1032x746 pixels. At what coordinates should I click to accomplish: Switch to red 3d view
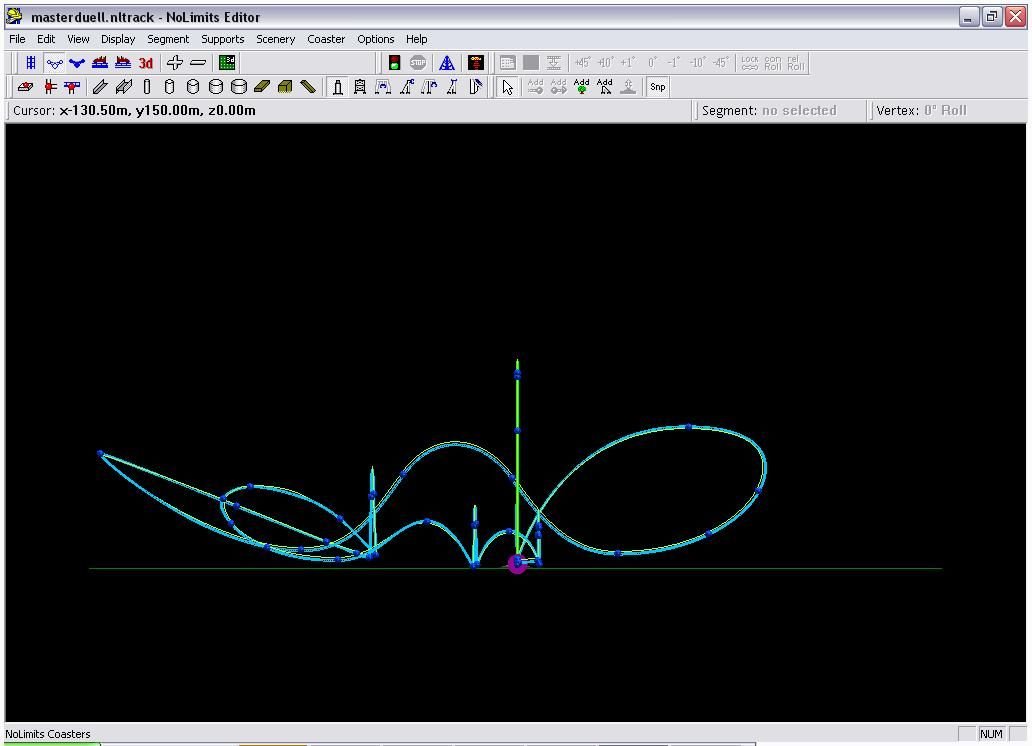pyautogui.click(x=145, y=63)
